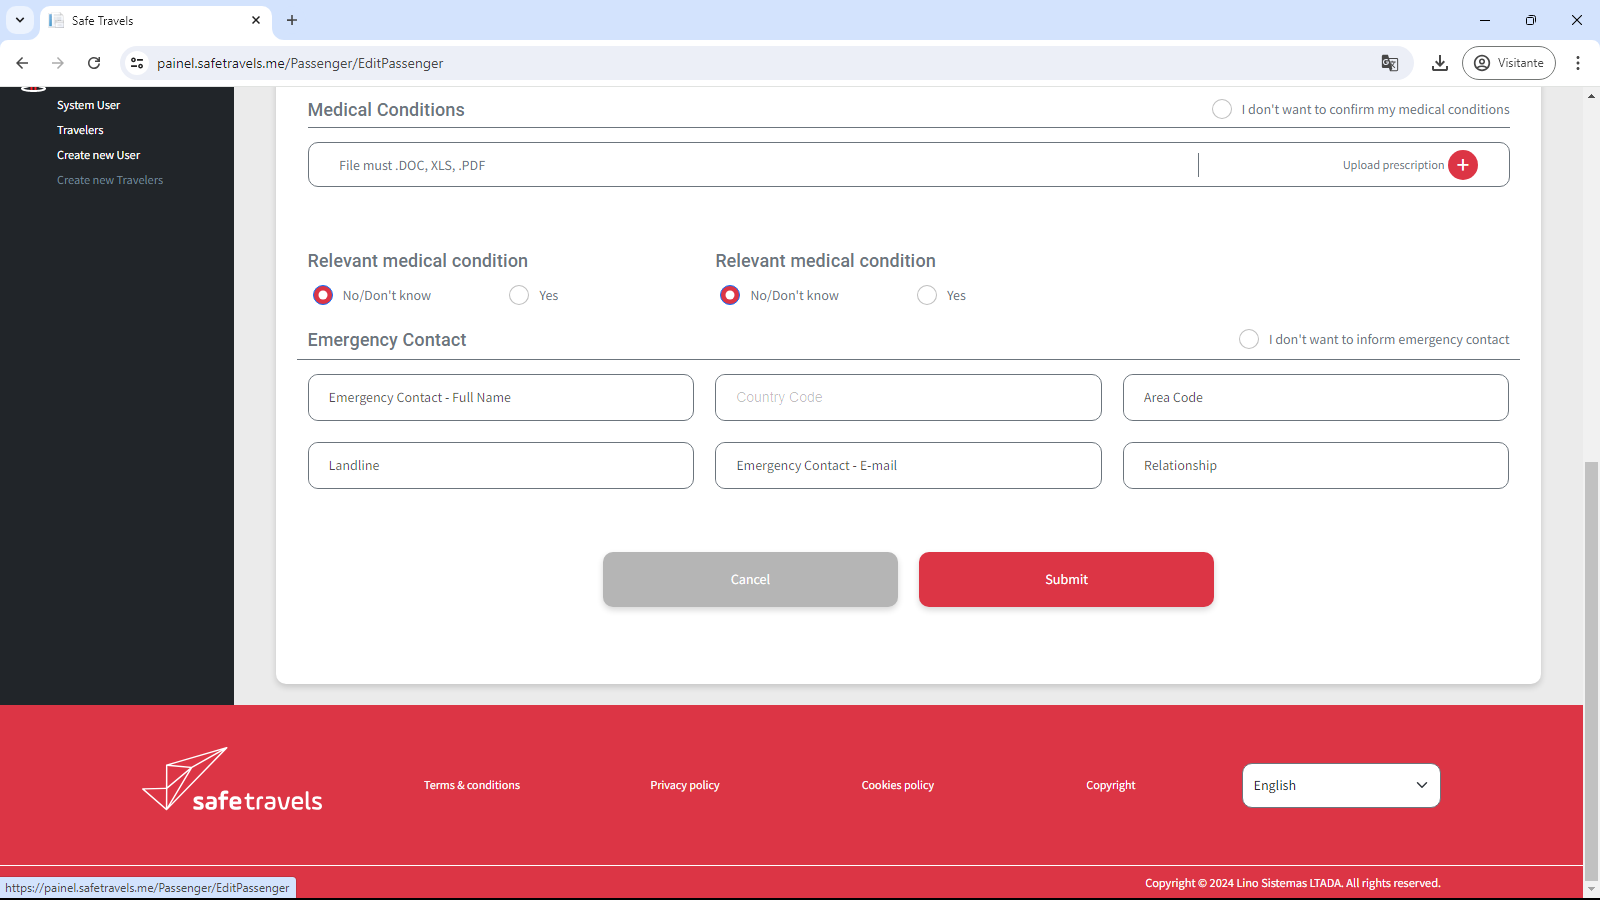This screenshot has width=1600, height=900.
Task: Open the English language dropdown
Action: [1340, 785]
